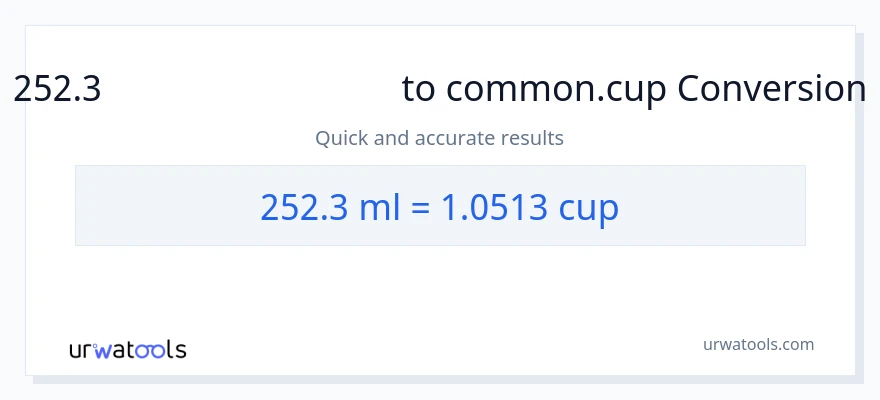Click the 'cup' unit in the result
This screenshot has width=880, height=400.
pos(589,208)
